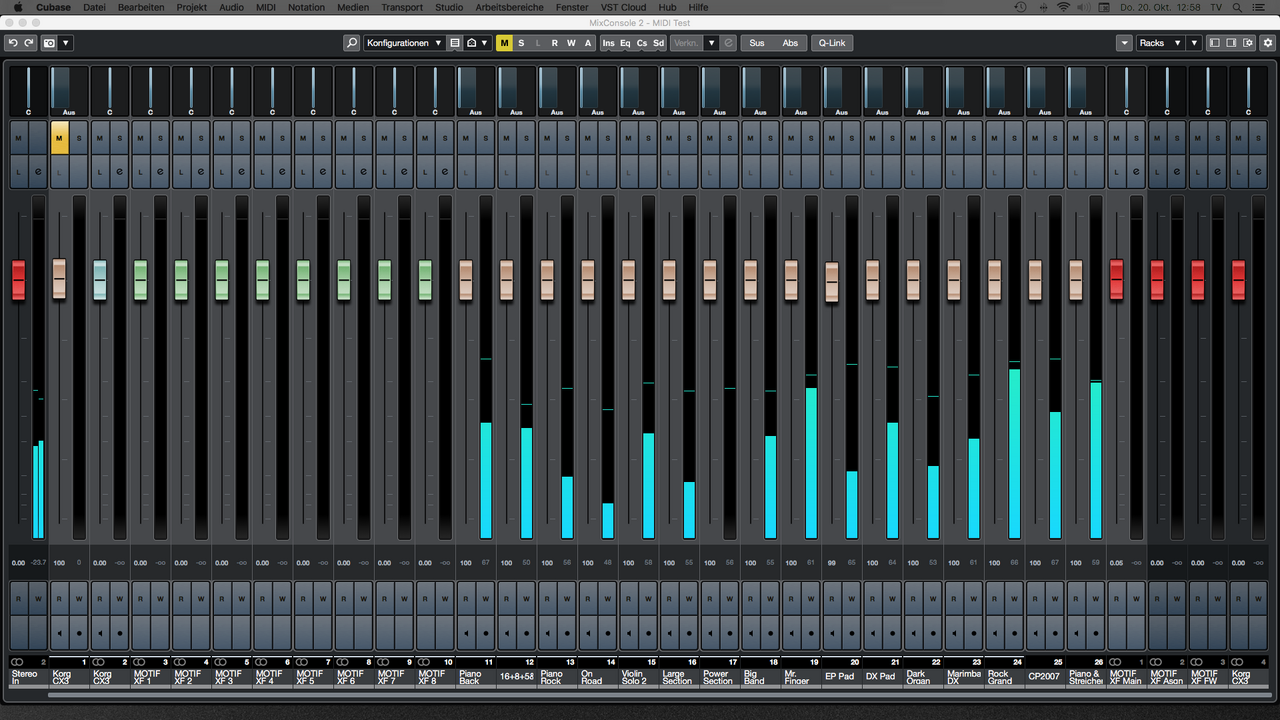1280x720 pixels.
Task: Open the MixConsole settings gear
Action: tap(1268, 43)
